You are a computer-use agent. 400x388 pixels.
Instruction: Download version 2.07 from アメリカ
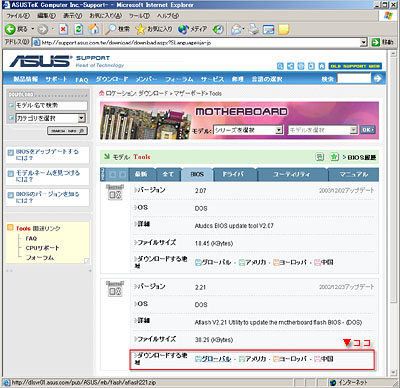(252, 262)
